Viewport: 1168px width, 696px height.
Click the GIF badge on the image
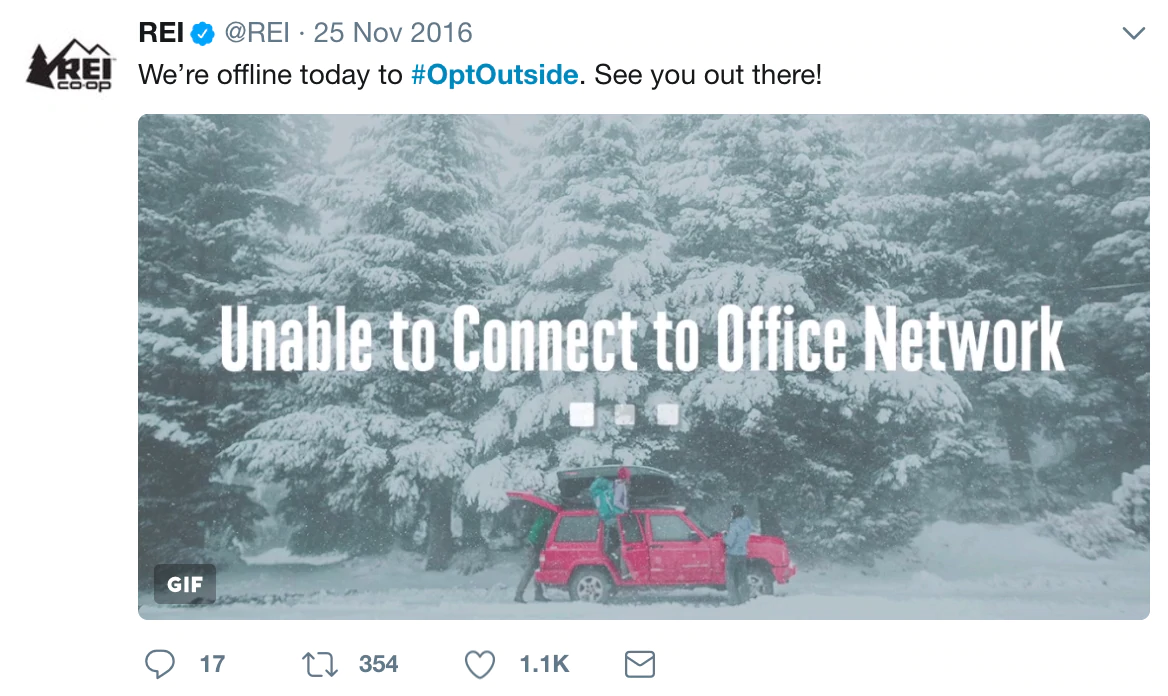point(185,585)
